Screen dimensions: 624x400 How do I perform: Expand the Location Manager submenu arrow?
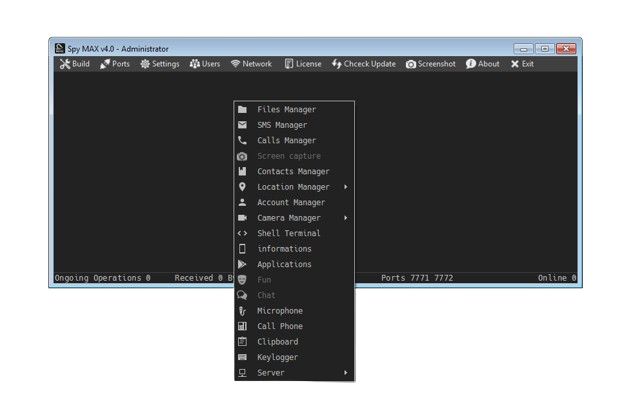[x=346, y=187]
